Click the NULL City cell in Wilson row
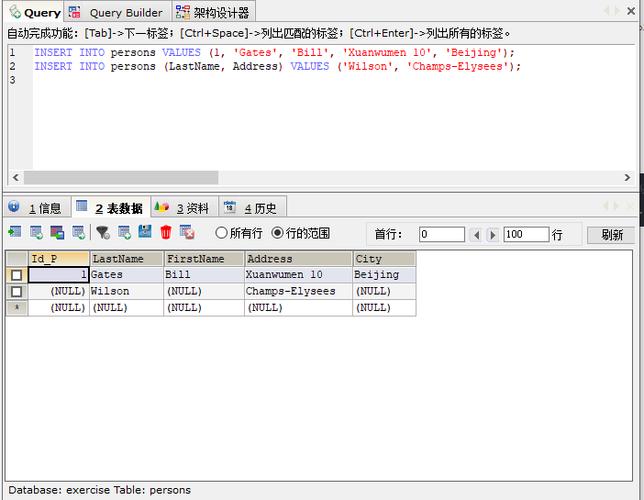 click(x=384, y=291)
